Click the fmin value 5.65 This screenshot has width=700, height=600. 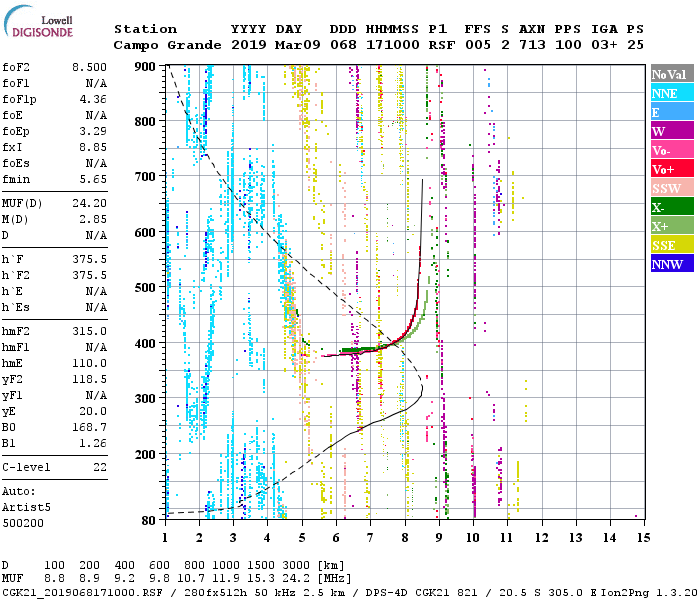(x=93, y=179)
